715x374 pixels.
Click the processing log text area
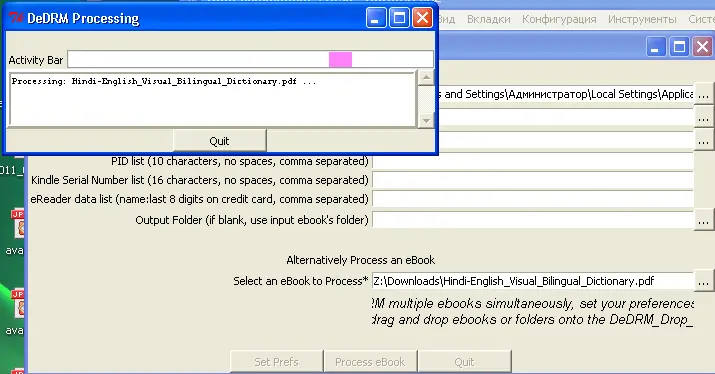pos(212,98)
